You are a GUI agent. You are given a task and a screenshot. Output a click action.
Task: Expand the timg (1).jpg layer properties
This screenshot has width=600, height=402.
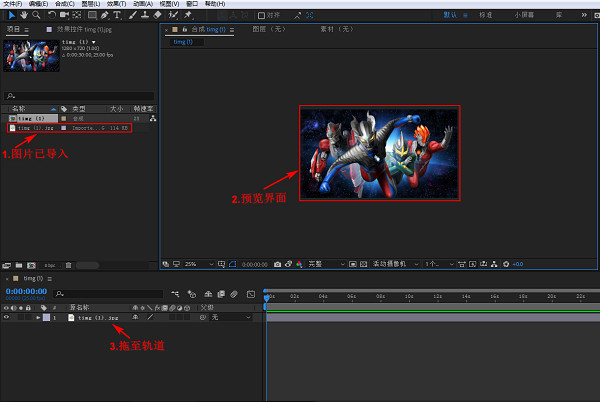pos(39,317)
